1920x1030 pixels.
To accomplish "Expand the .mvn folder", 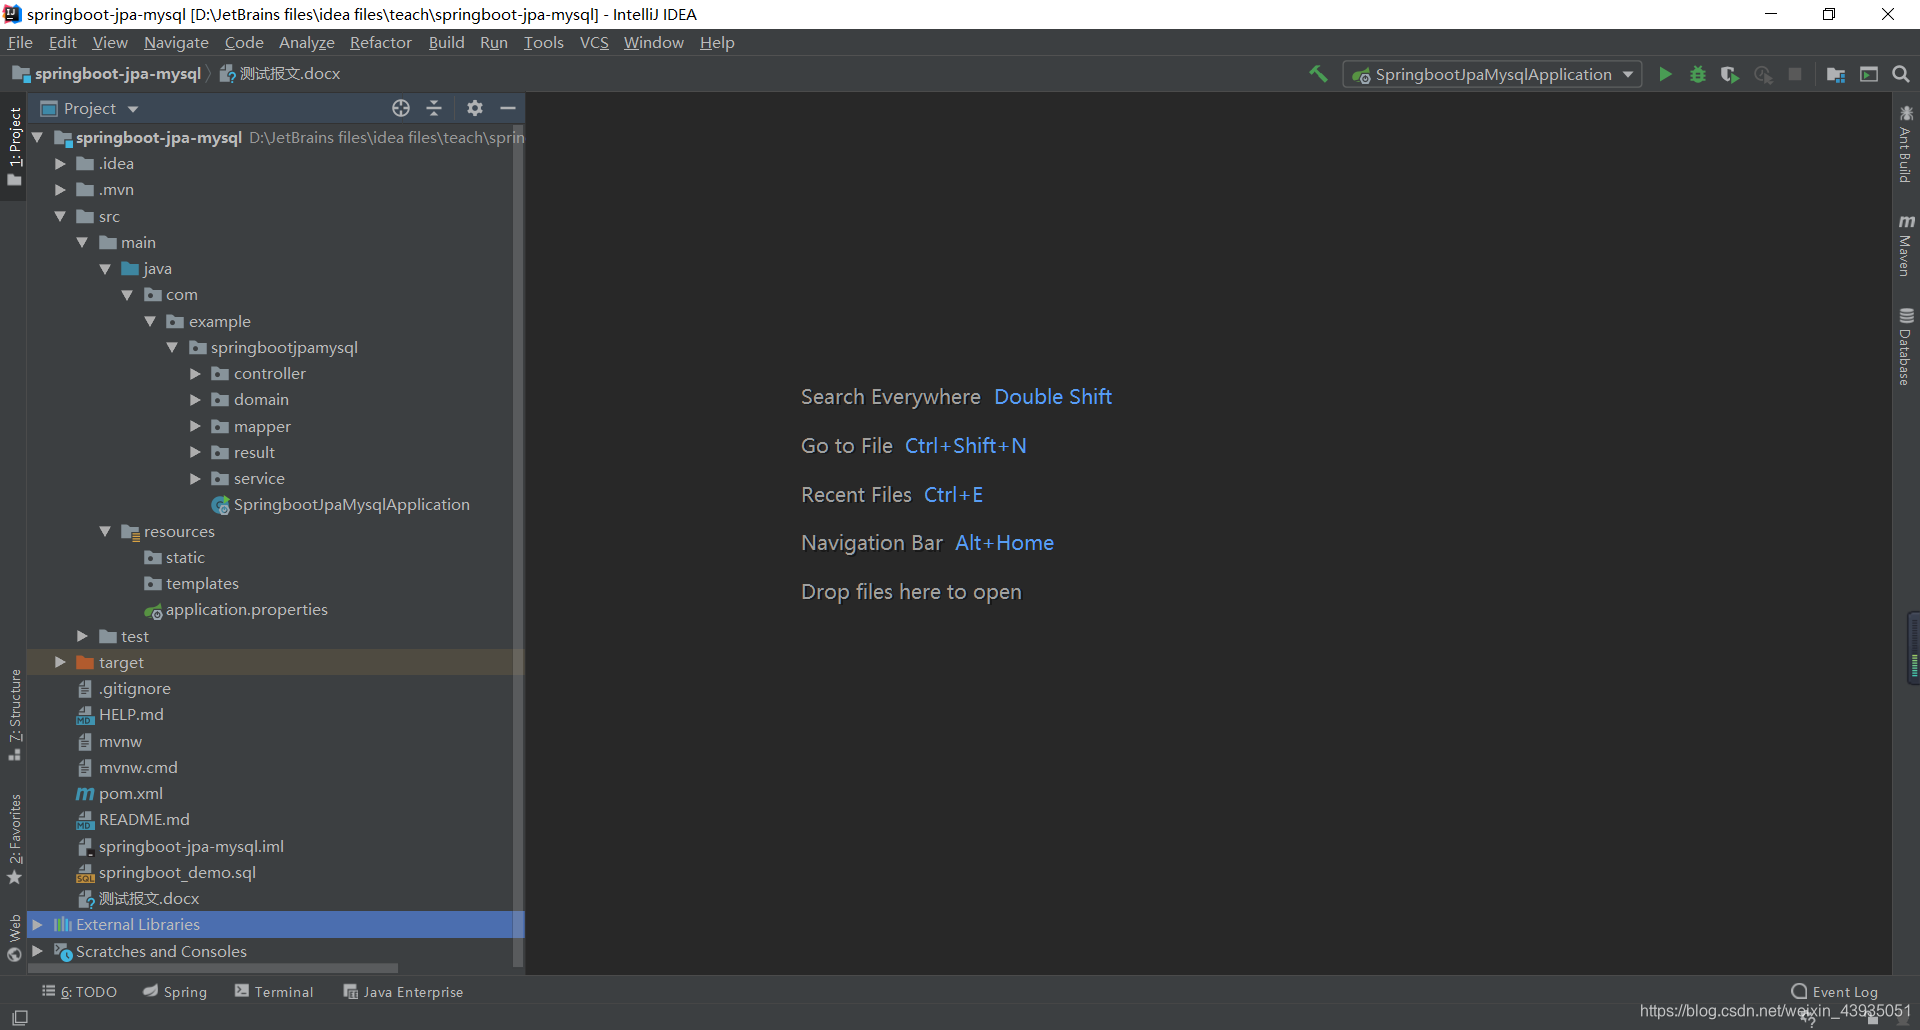I will click(60, 190).
